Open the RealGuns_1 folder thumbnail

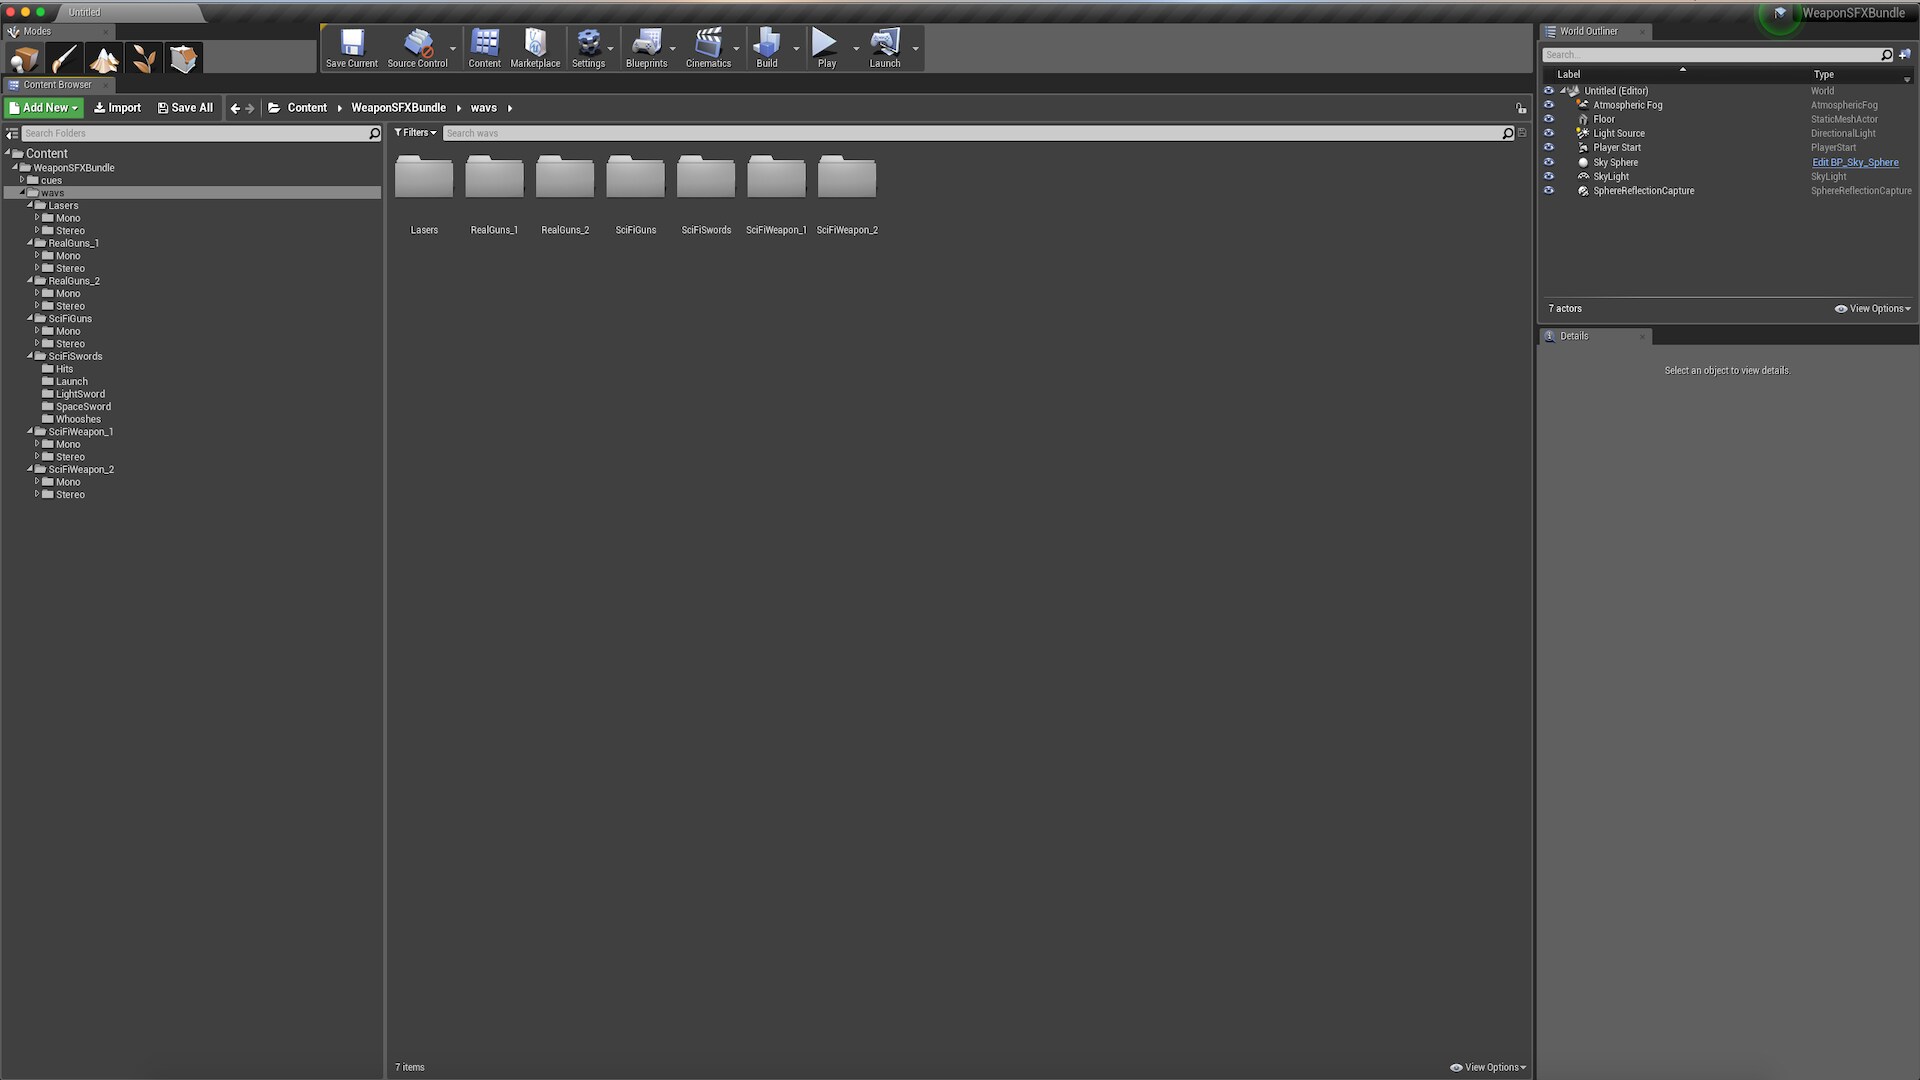(494, 180)
